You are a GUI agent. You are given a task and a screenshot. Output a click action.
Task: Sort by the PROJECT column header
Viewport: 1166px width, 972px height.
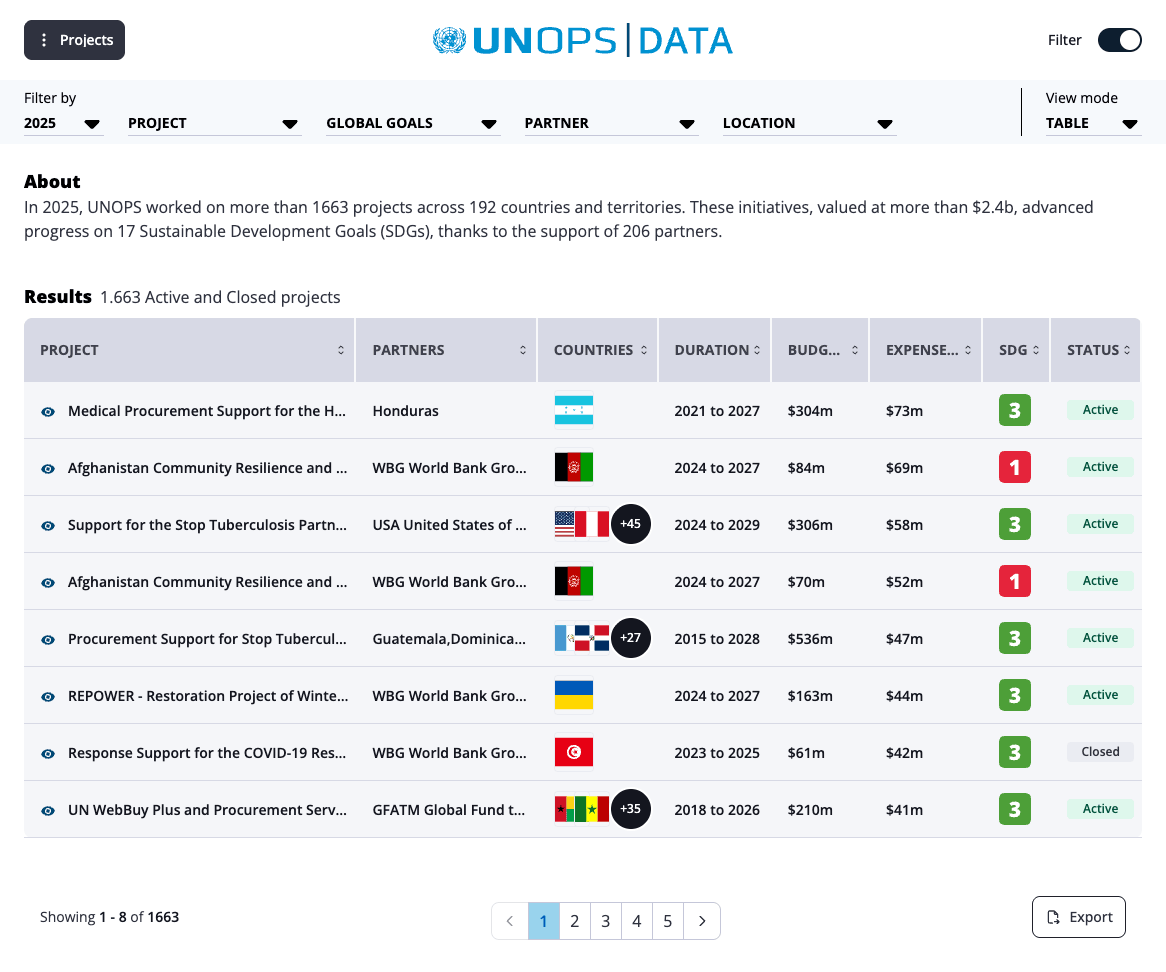[x=190, y=350]
